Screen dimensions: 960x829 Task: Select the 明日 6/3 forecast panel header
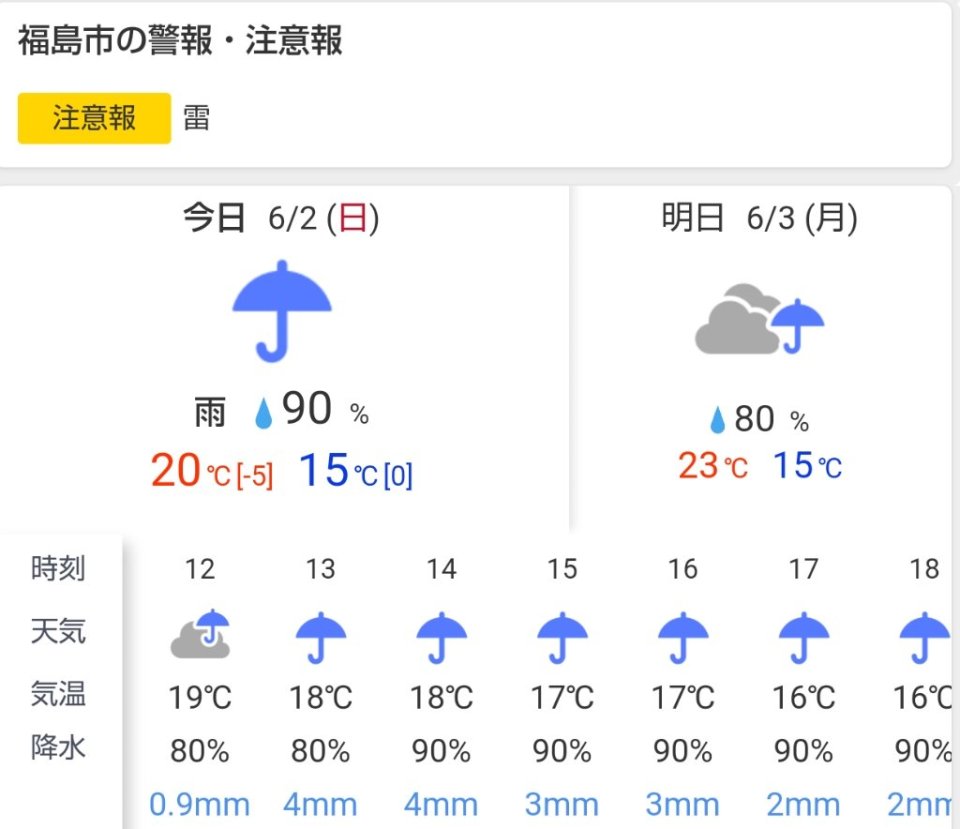click(759, 218)
